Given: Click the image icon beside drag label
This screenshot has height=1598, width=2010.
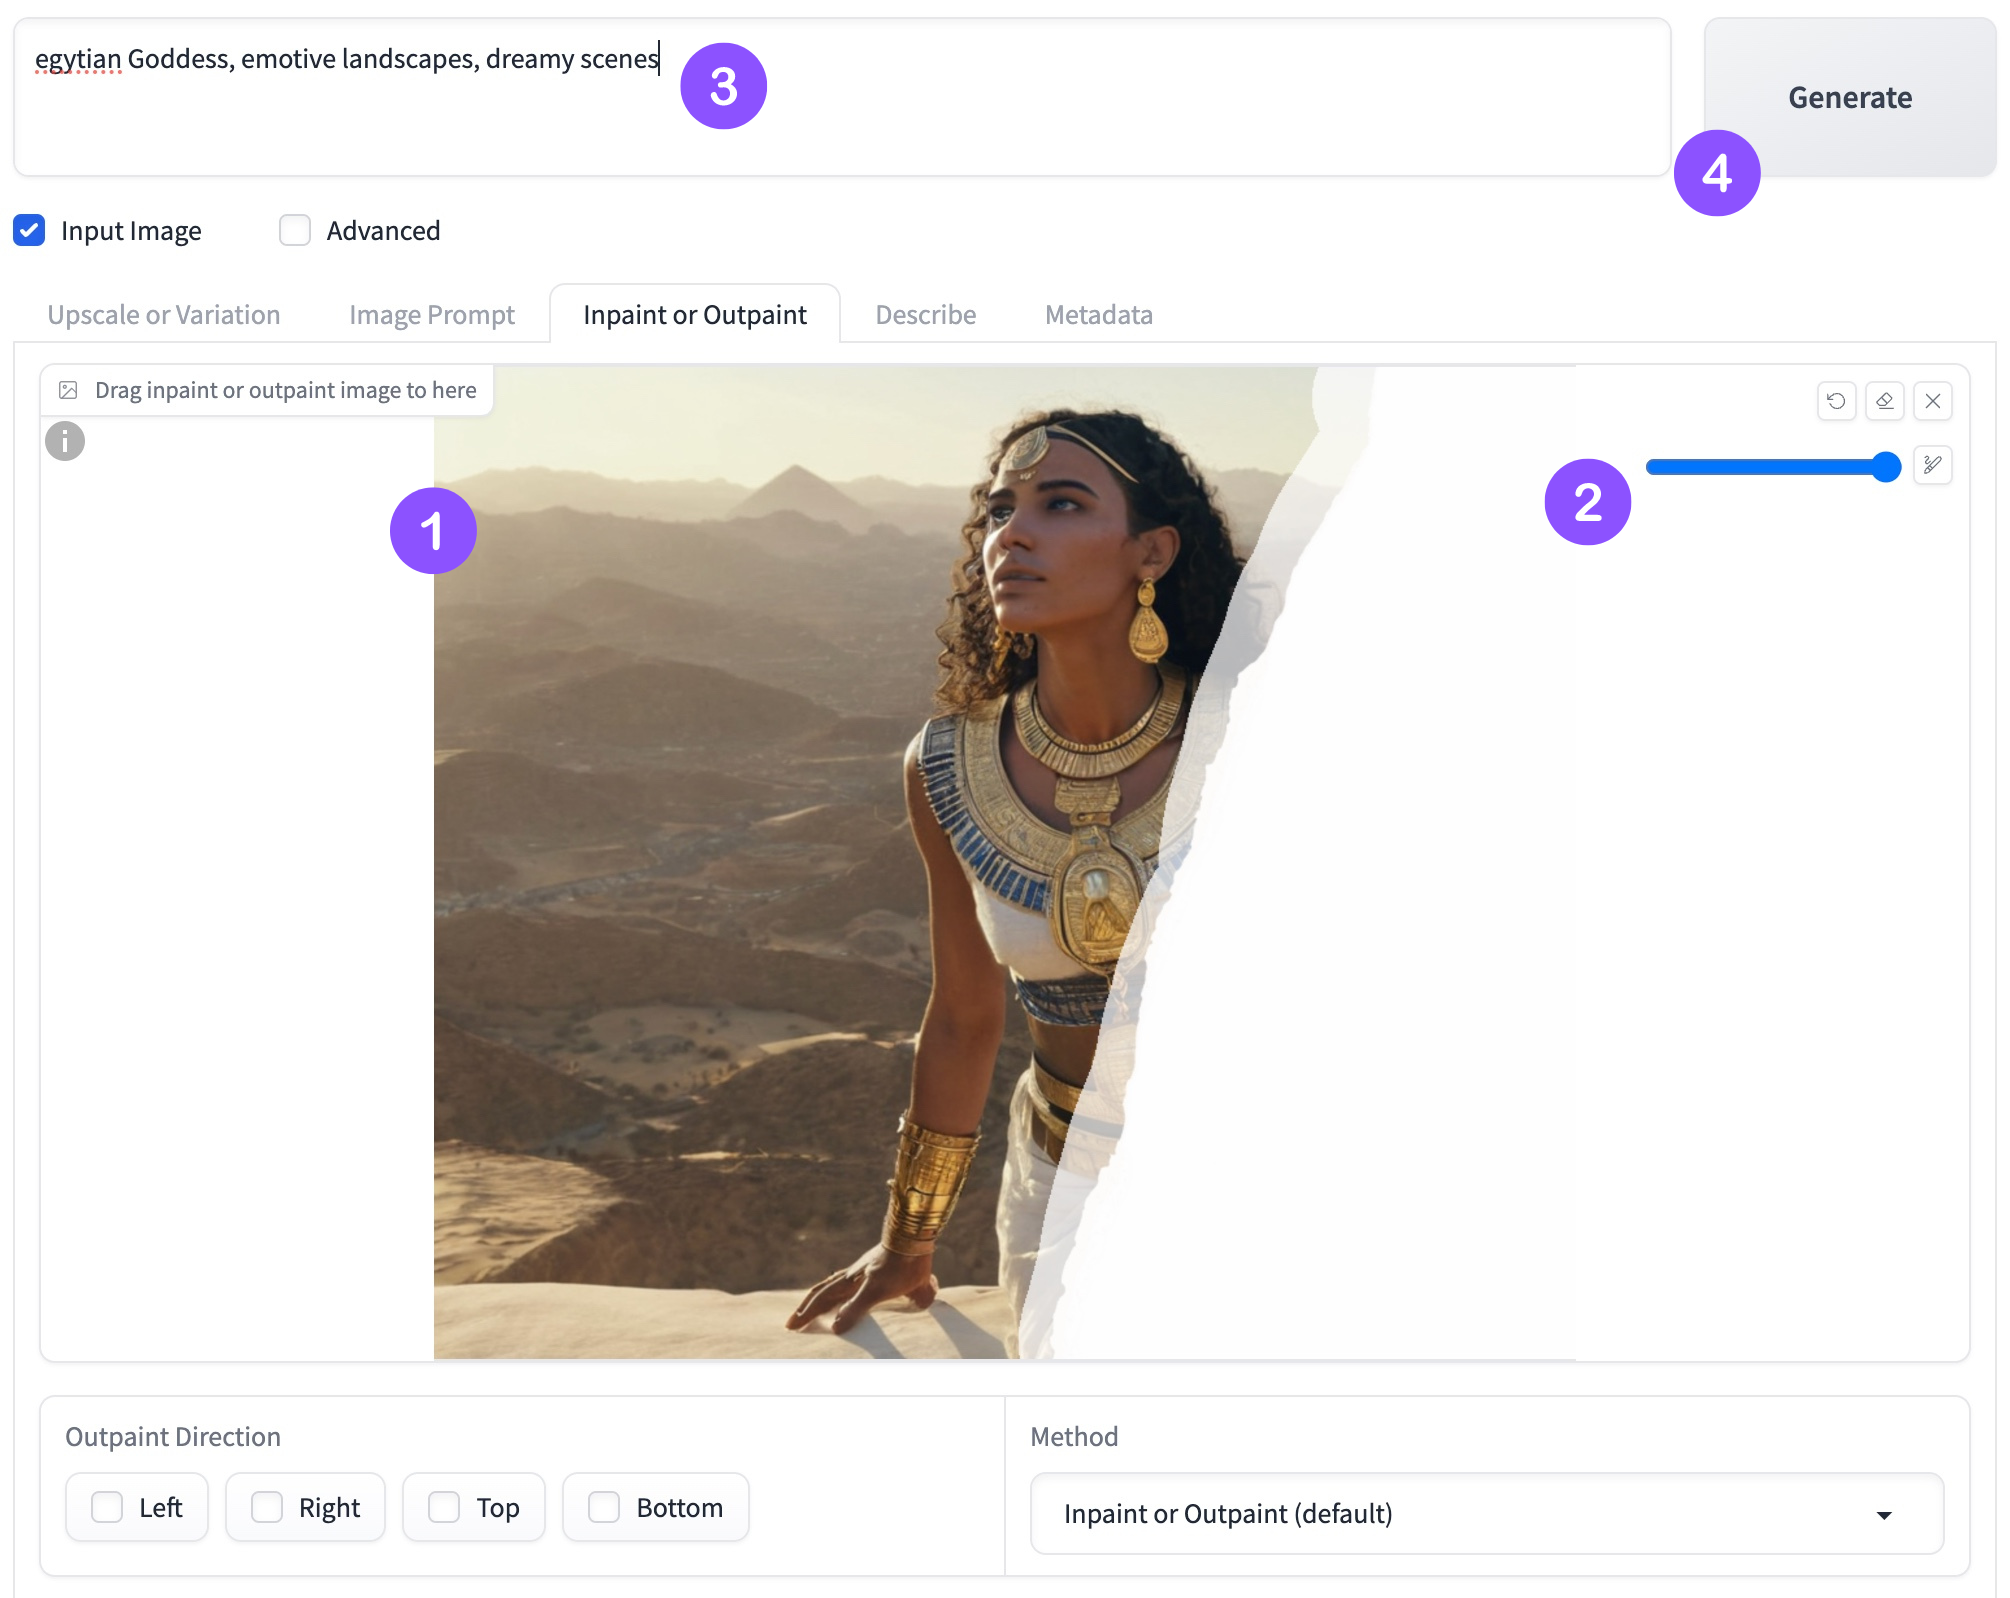Looking at the screenshot, I should coord(68,390).
